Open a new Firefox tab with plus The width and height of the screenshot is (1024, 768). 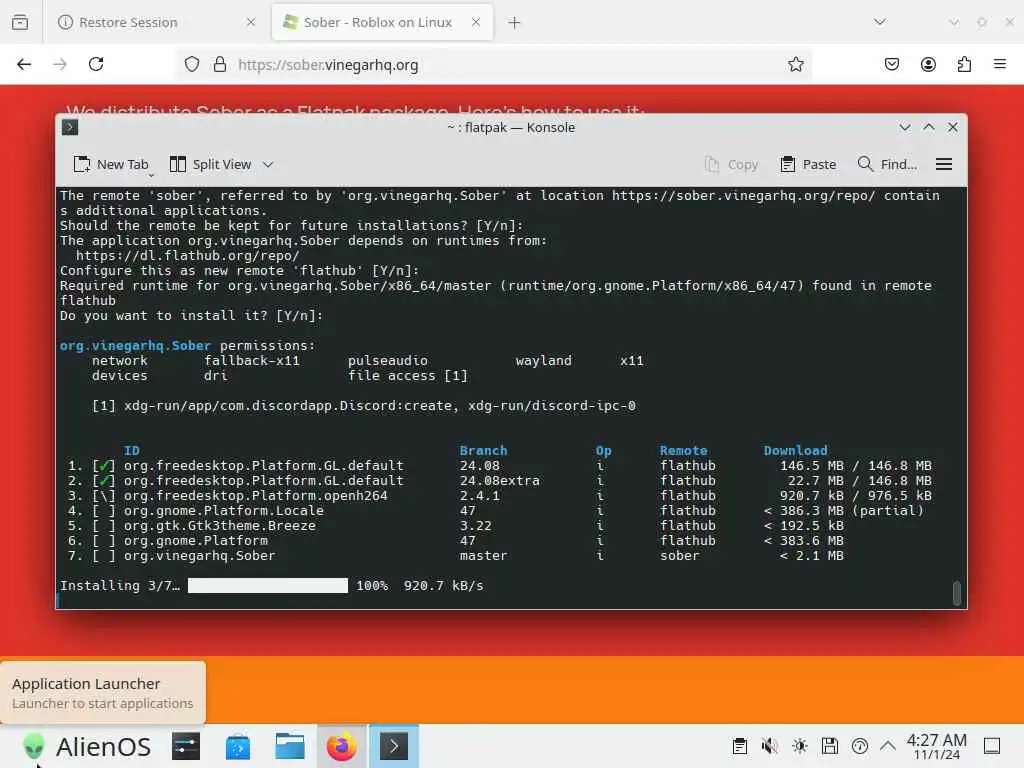(515, 22)
